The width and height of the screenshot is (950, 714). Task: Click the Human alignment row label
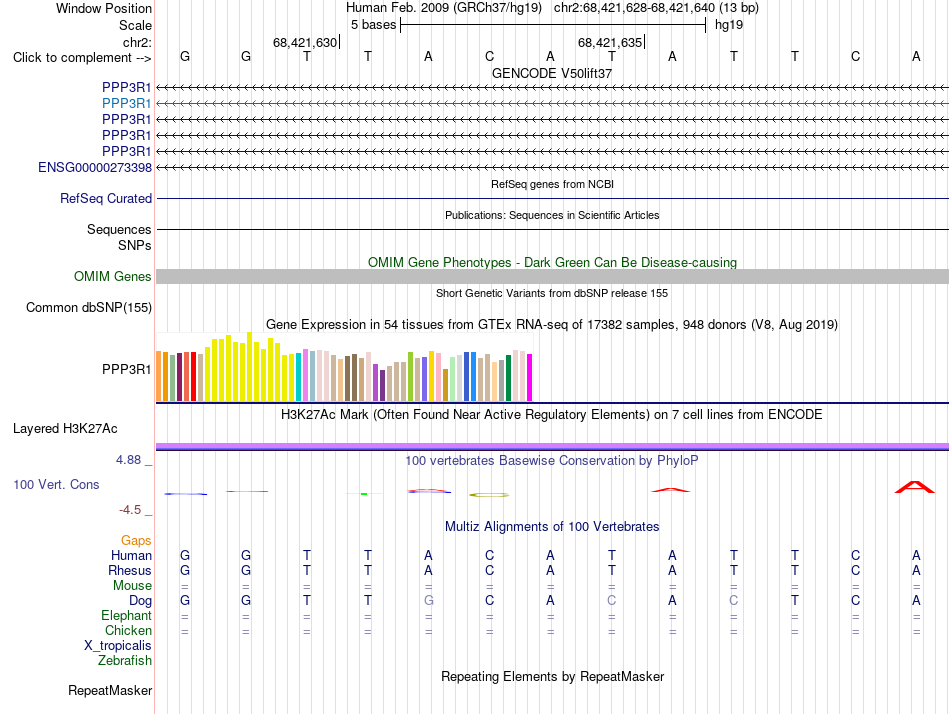coord(131,555)
